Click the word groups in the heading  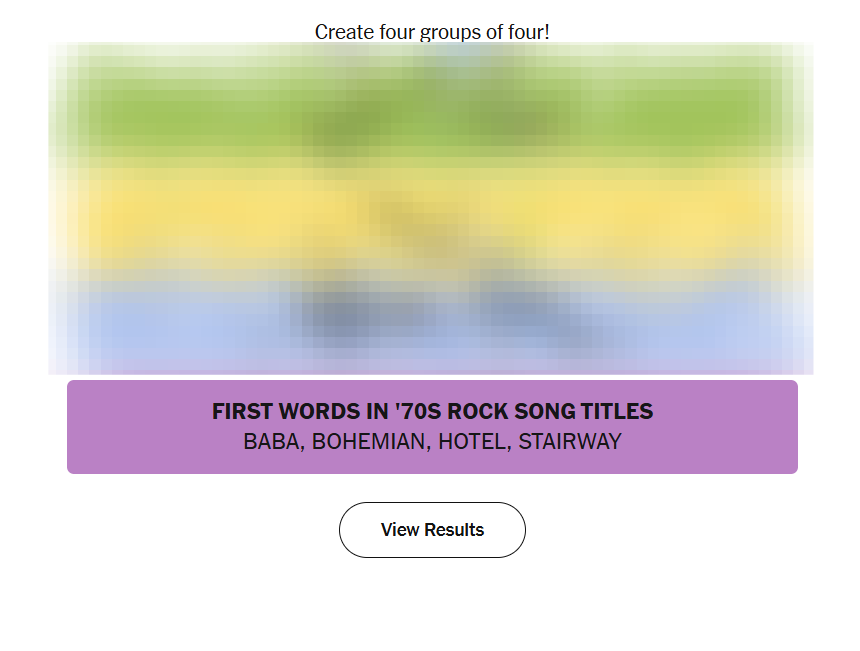(450, 33)
